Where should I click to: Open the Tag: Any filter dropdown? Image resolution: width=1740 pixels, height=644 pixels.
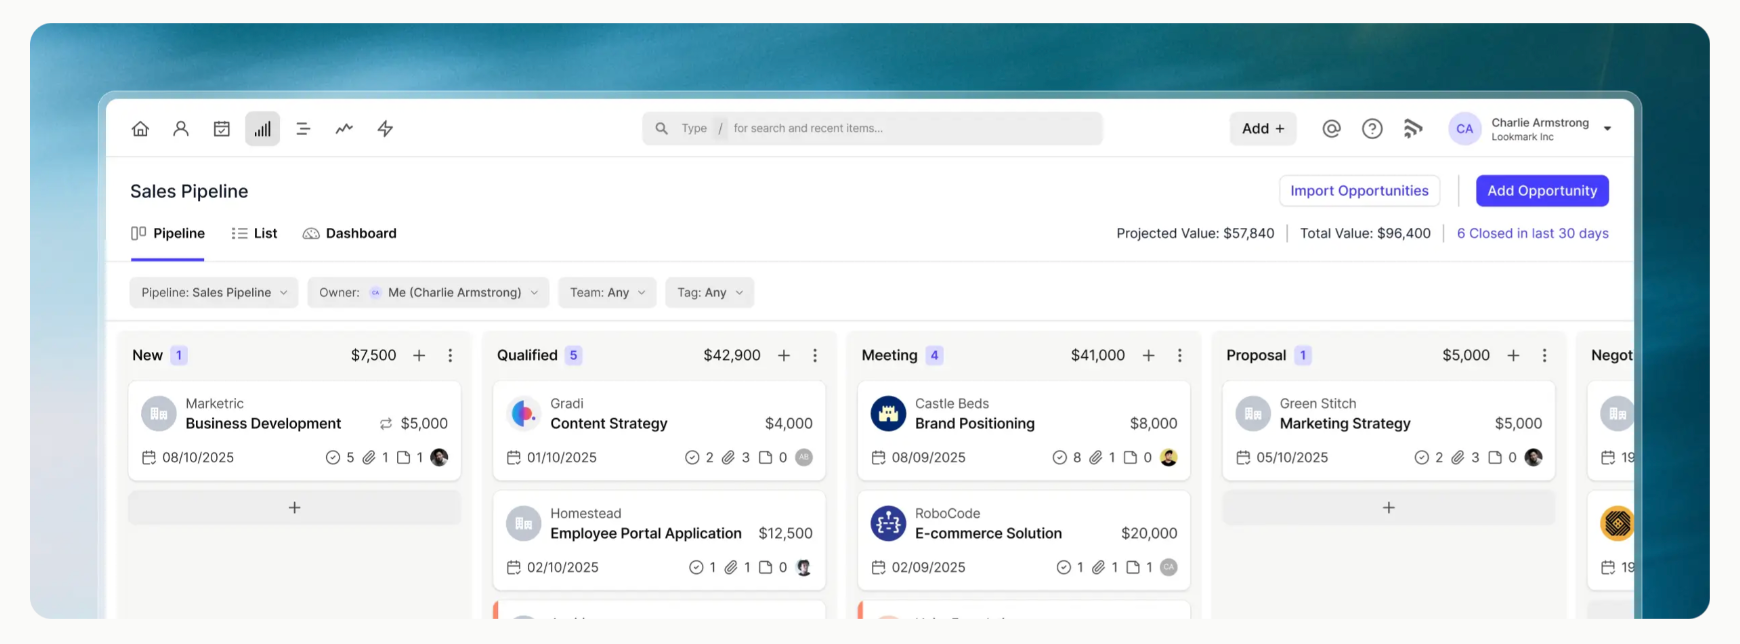[710, 293]
